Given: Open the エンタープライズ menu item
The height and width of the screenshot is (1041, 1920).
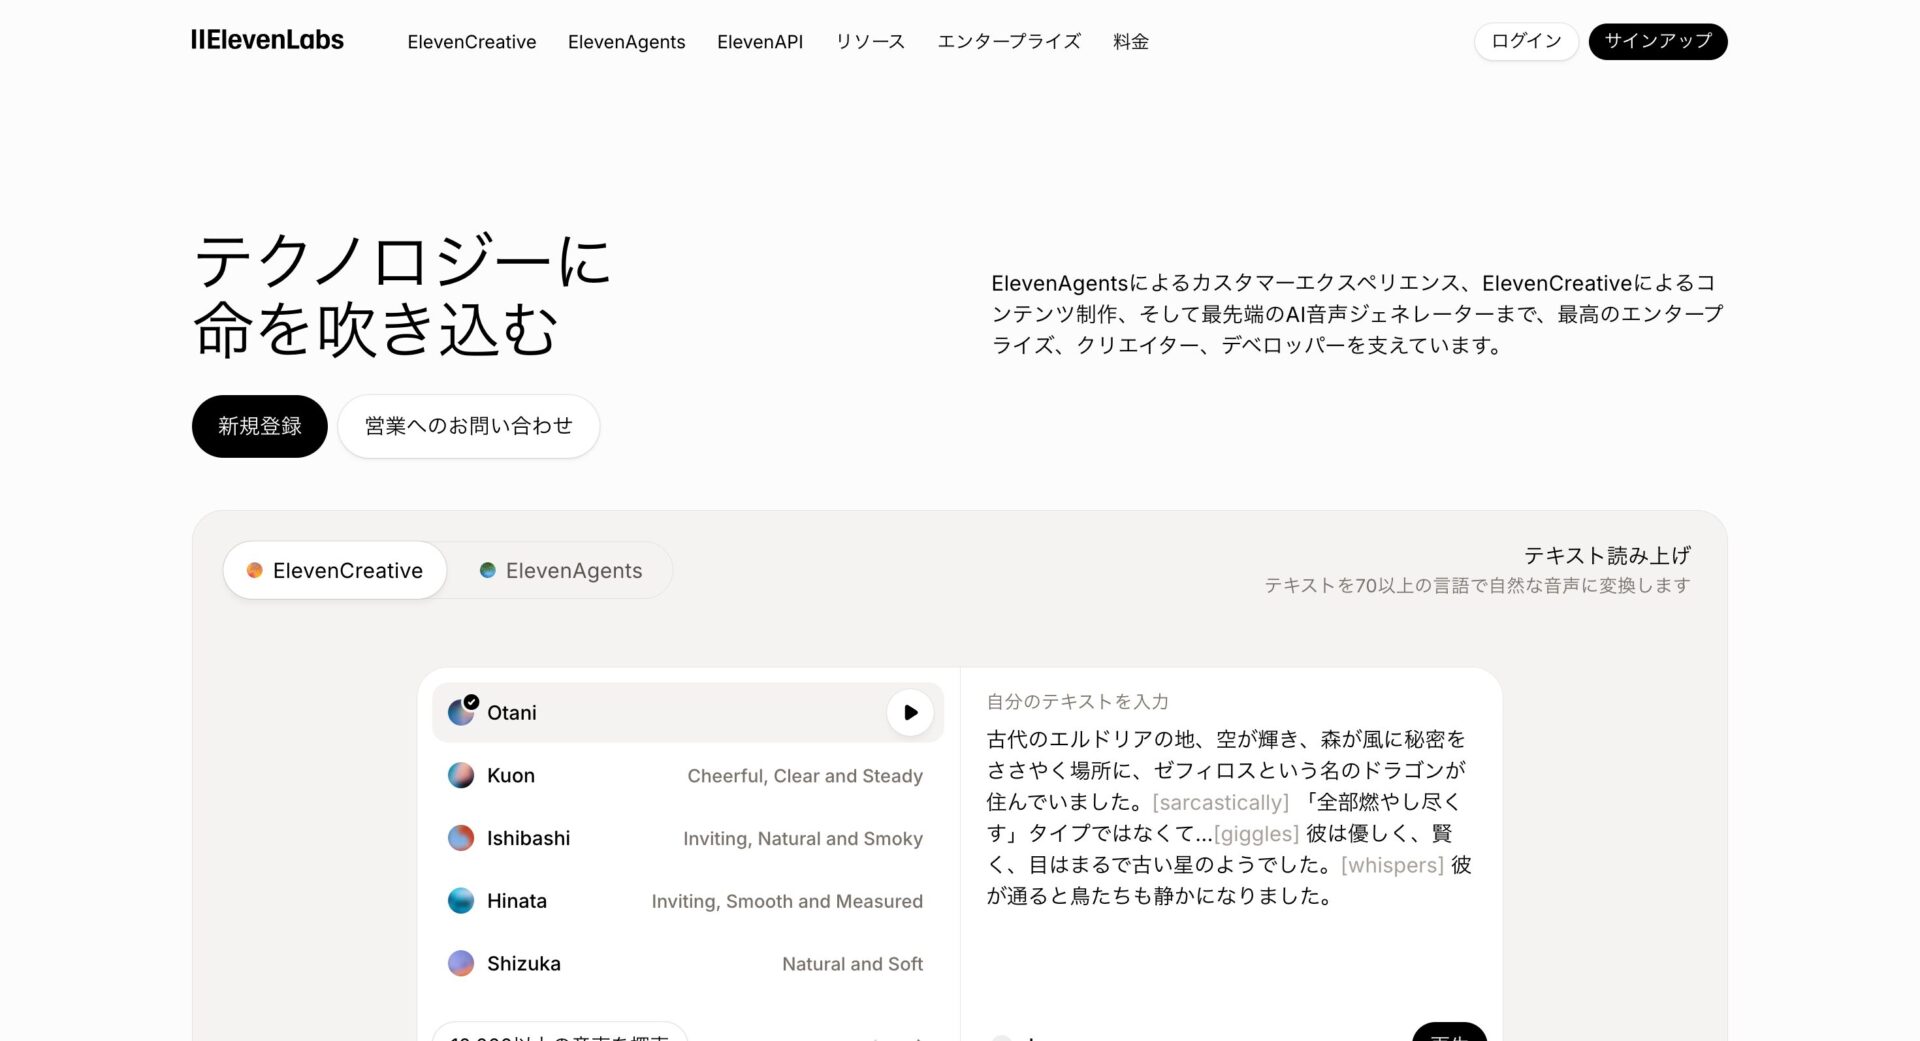Looking at the screenshot, I should (1009, 41).
